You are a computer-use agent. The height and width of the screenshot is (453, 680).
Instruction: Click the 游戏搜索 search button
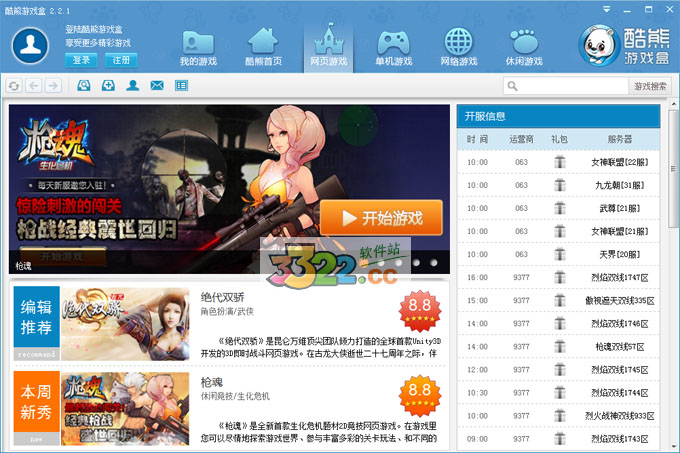coord(650,86)
